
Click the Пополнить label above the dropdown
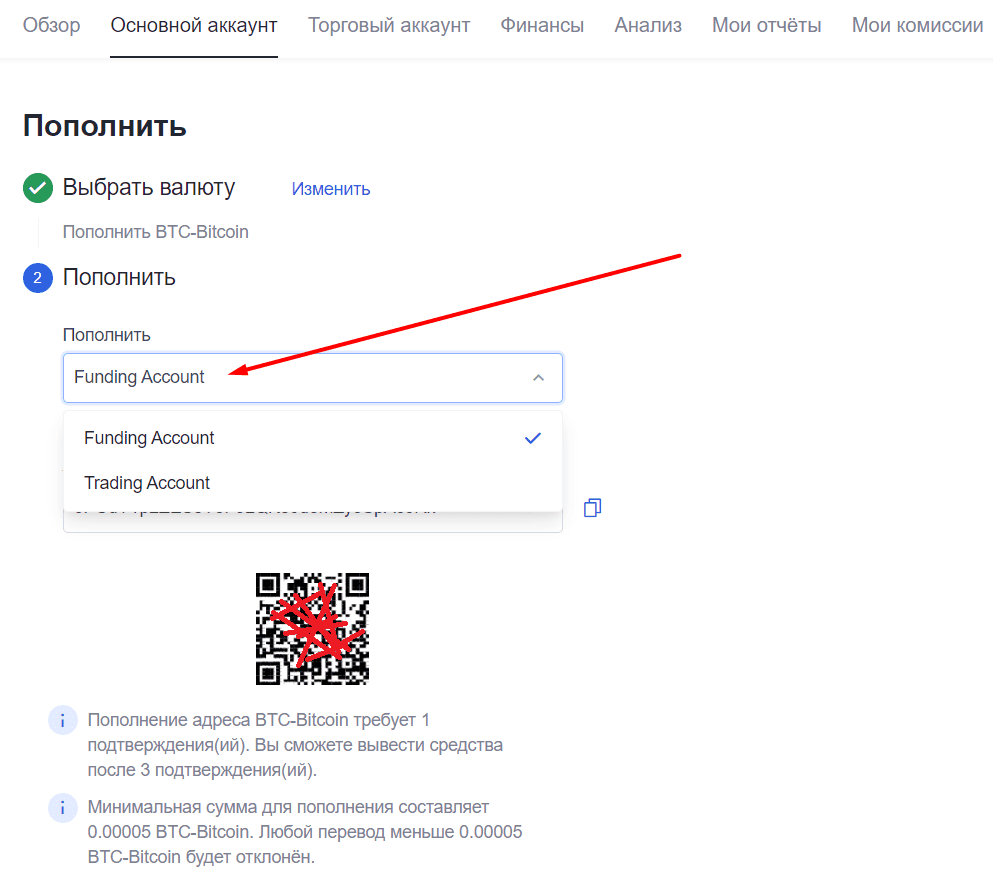(x=106, y=335)
